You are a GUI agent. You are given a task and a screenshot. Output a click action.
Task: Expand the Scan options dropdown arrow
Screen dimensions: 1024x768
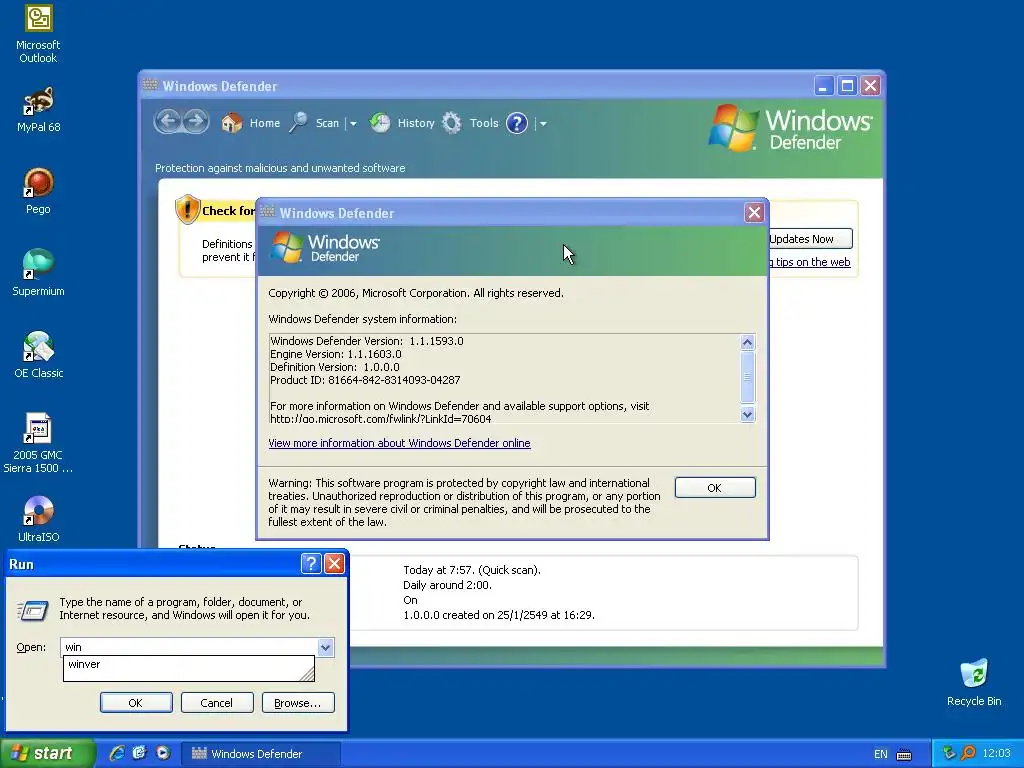point(353,123)
